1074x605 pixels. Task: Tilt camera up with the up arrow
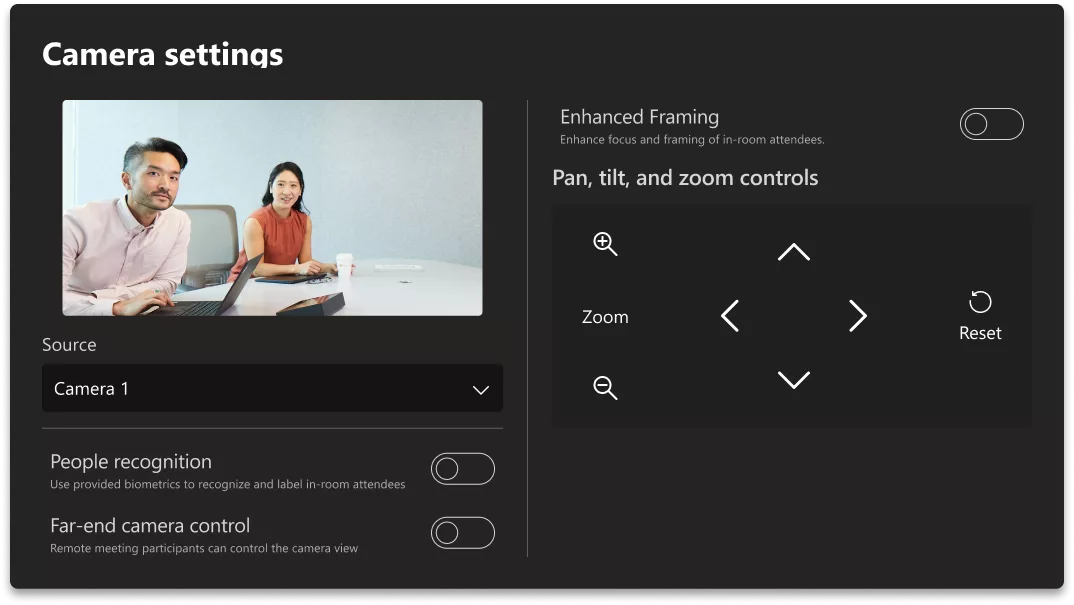(x=794, y=252)
